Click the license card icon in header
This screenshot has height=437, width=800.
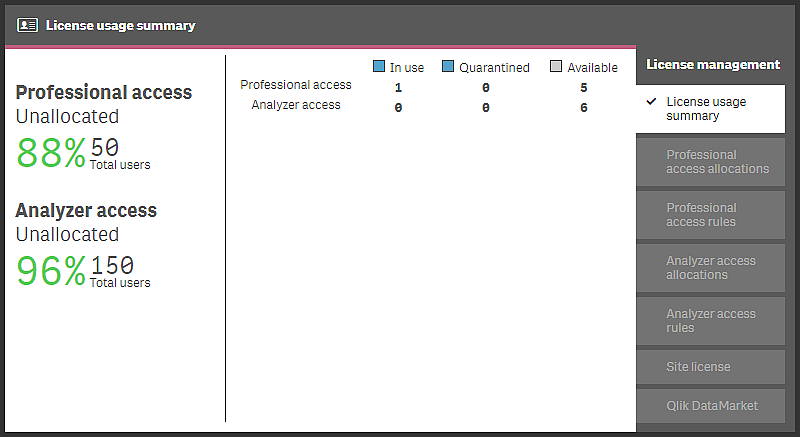(28, 25)
